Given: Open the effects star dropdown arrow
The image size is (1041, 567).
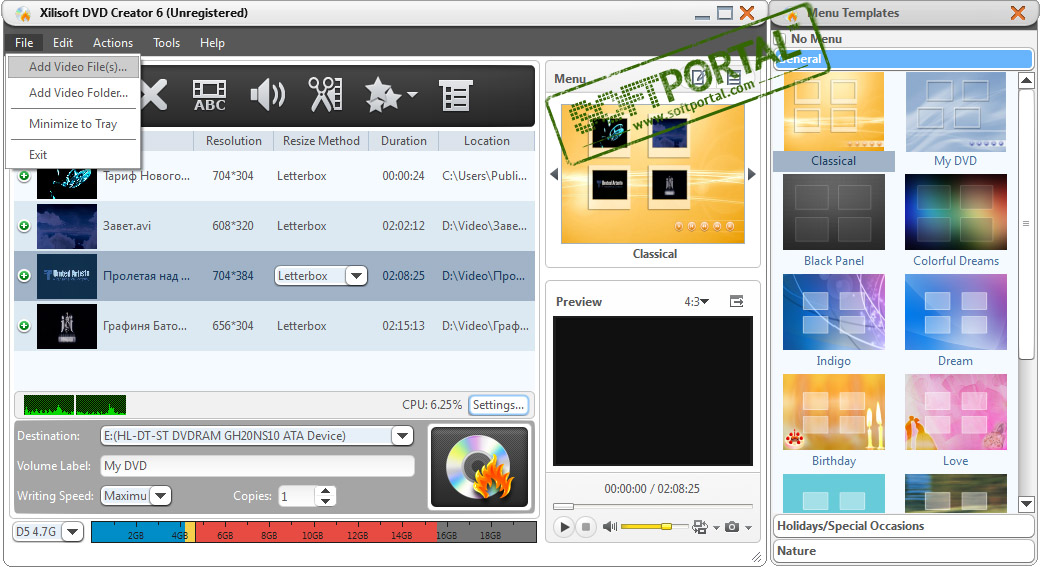Looking at the screenshot, I should [412, 95].
